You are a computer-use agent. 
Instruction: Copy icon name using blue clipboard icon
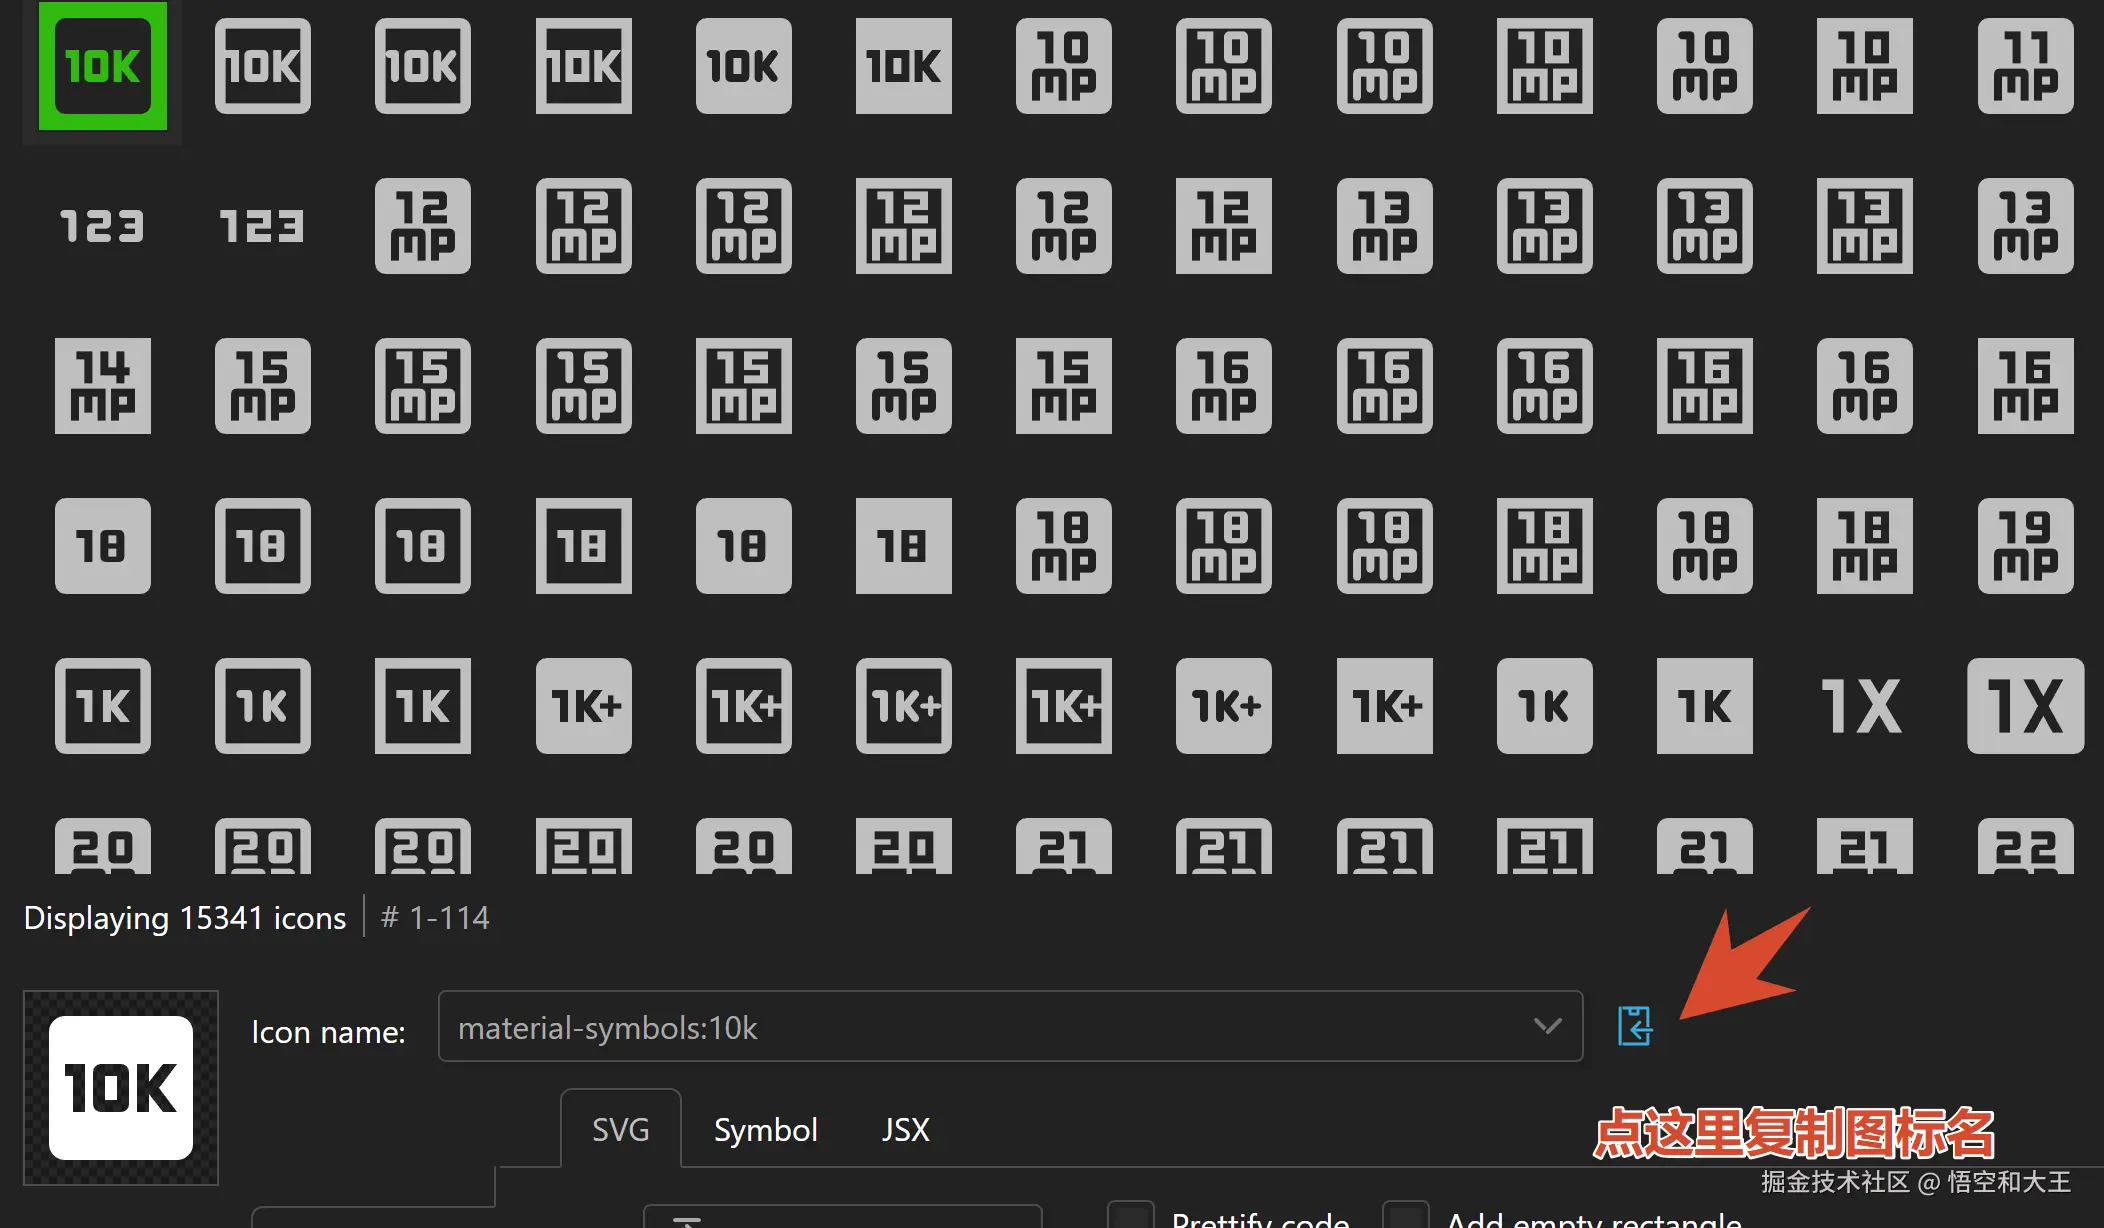pyautogui.click(x=1635, y=1026)
